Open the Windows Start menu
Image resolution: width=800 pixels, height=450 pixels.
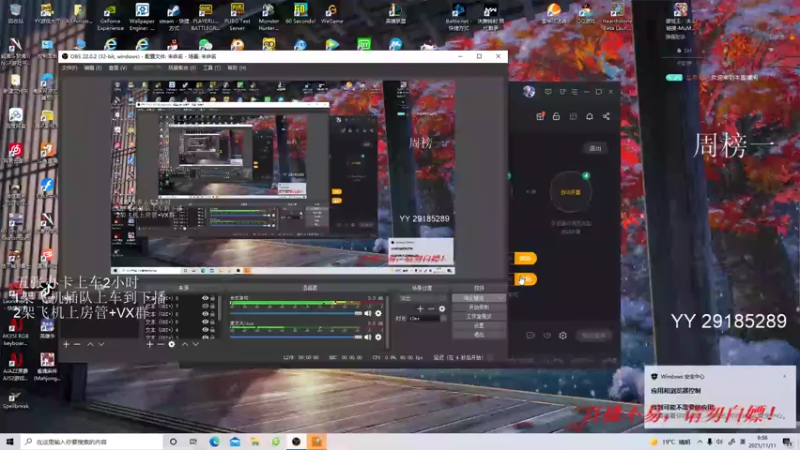tap(10, 442)
